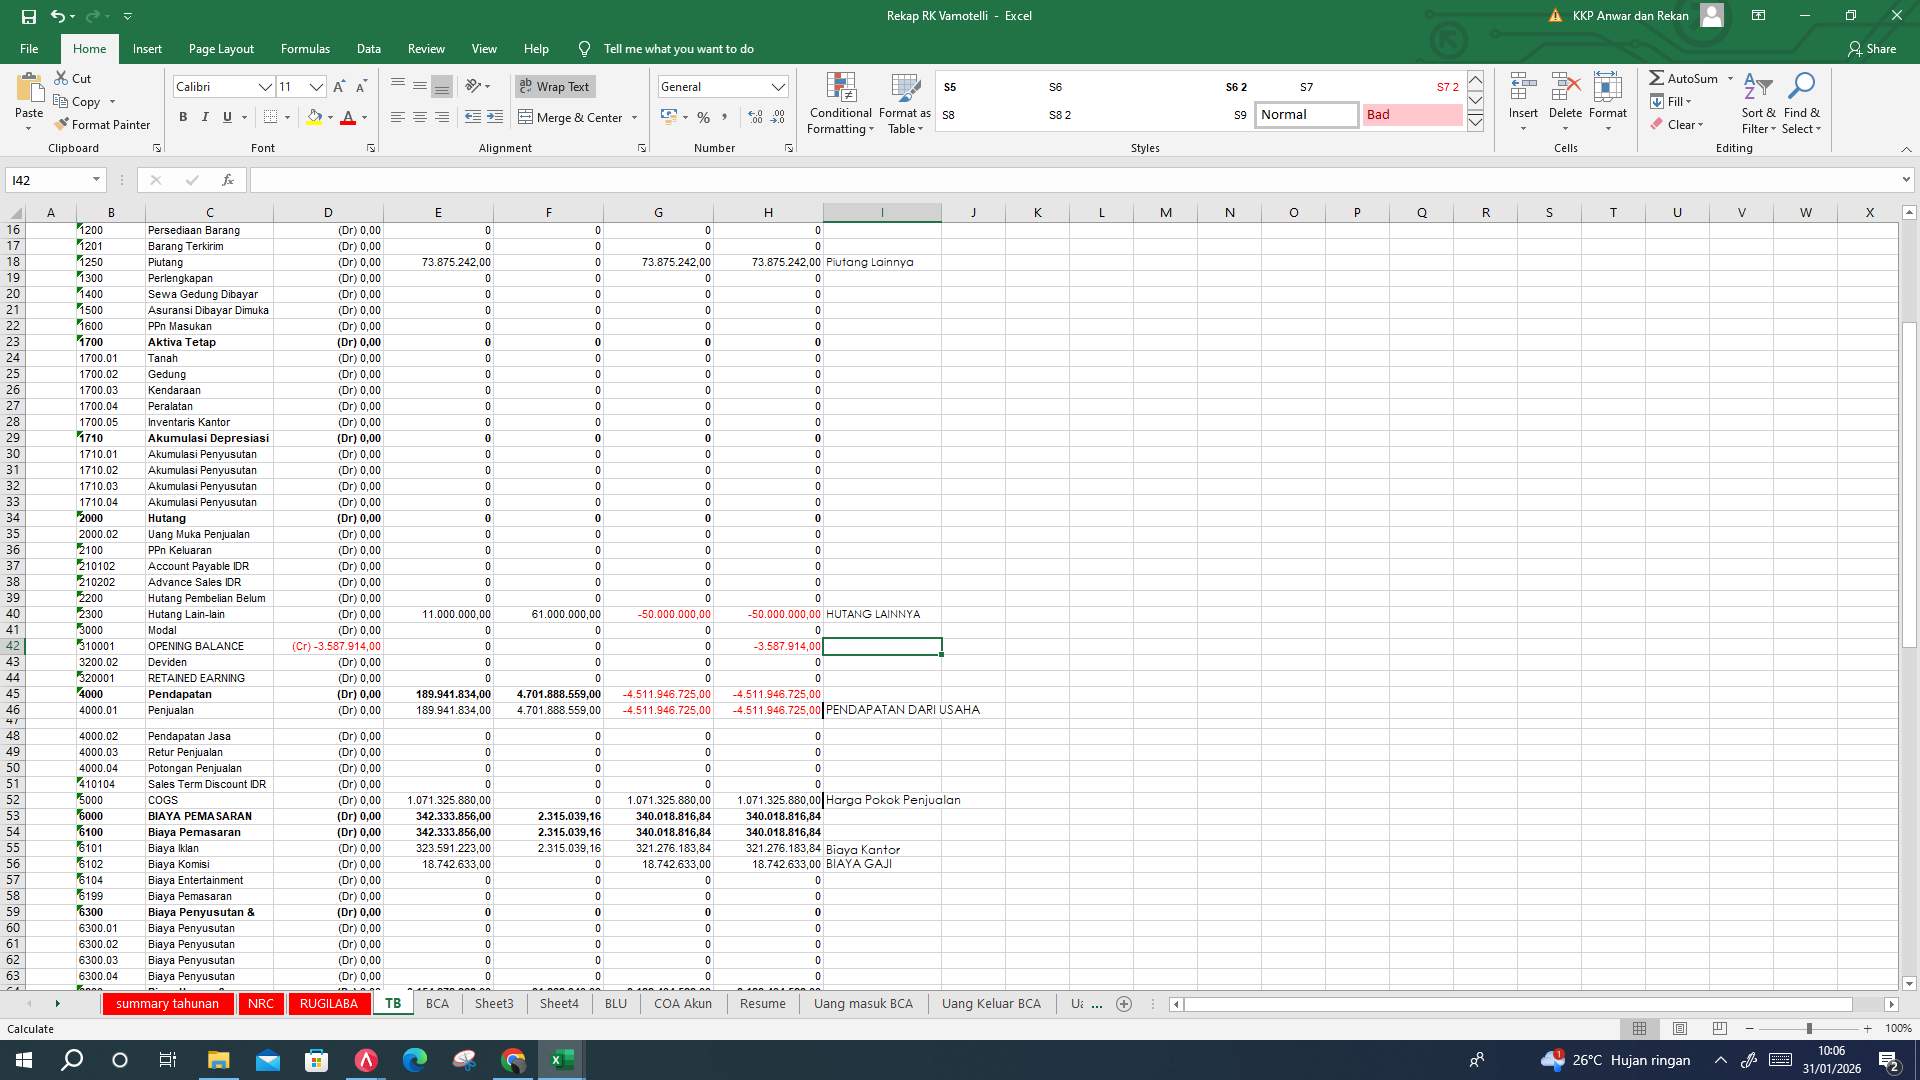Apply the Format Painter
This screenshot has height=1080, width=1920.
click(x=103, y=124)
